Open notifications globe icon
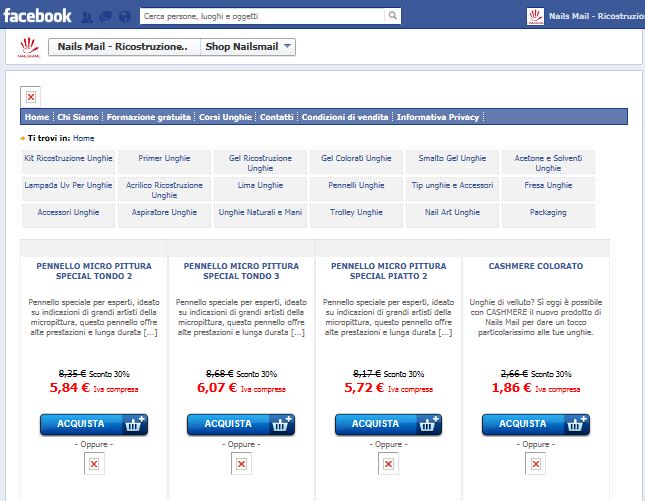The width and height of the screenshot is (645, 501). (x=125, y=17)
